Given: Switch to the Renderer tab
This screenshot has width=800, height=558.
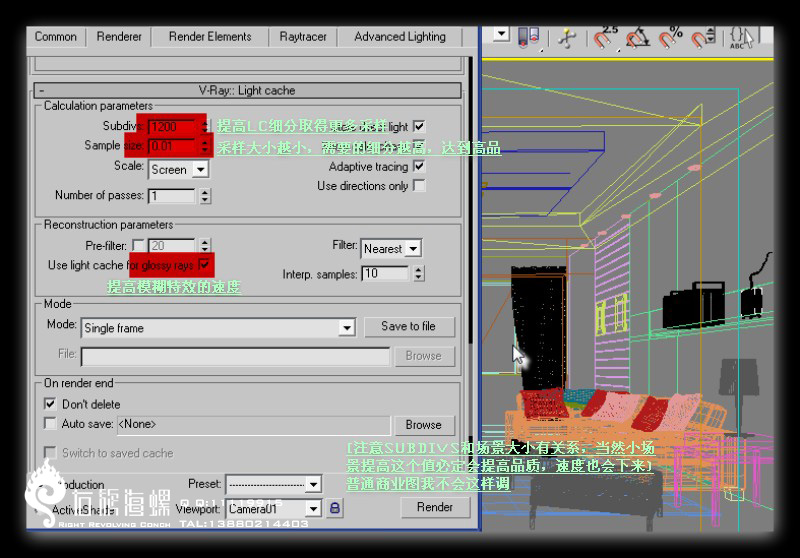Looking at the screenshot, I should (119, 37).
